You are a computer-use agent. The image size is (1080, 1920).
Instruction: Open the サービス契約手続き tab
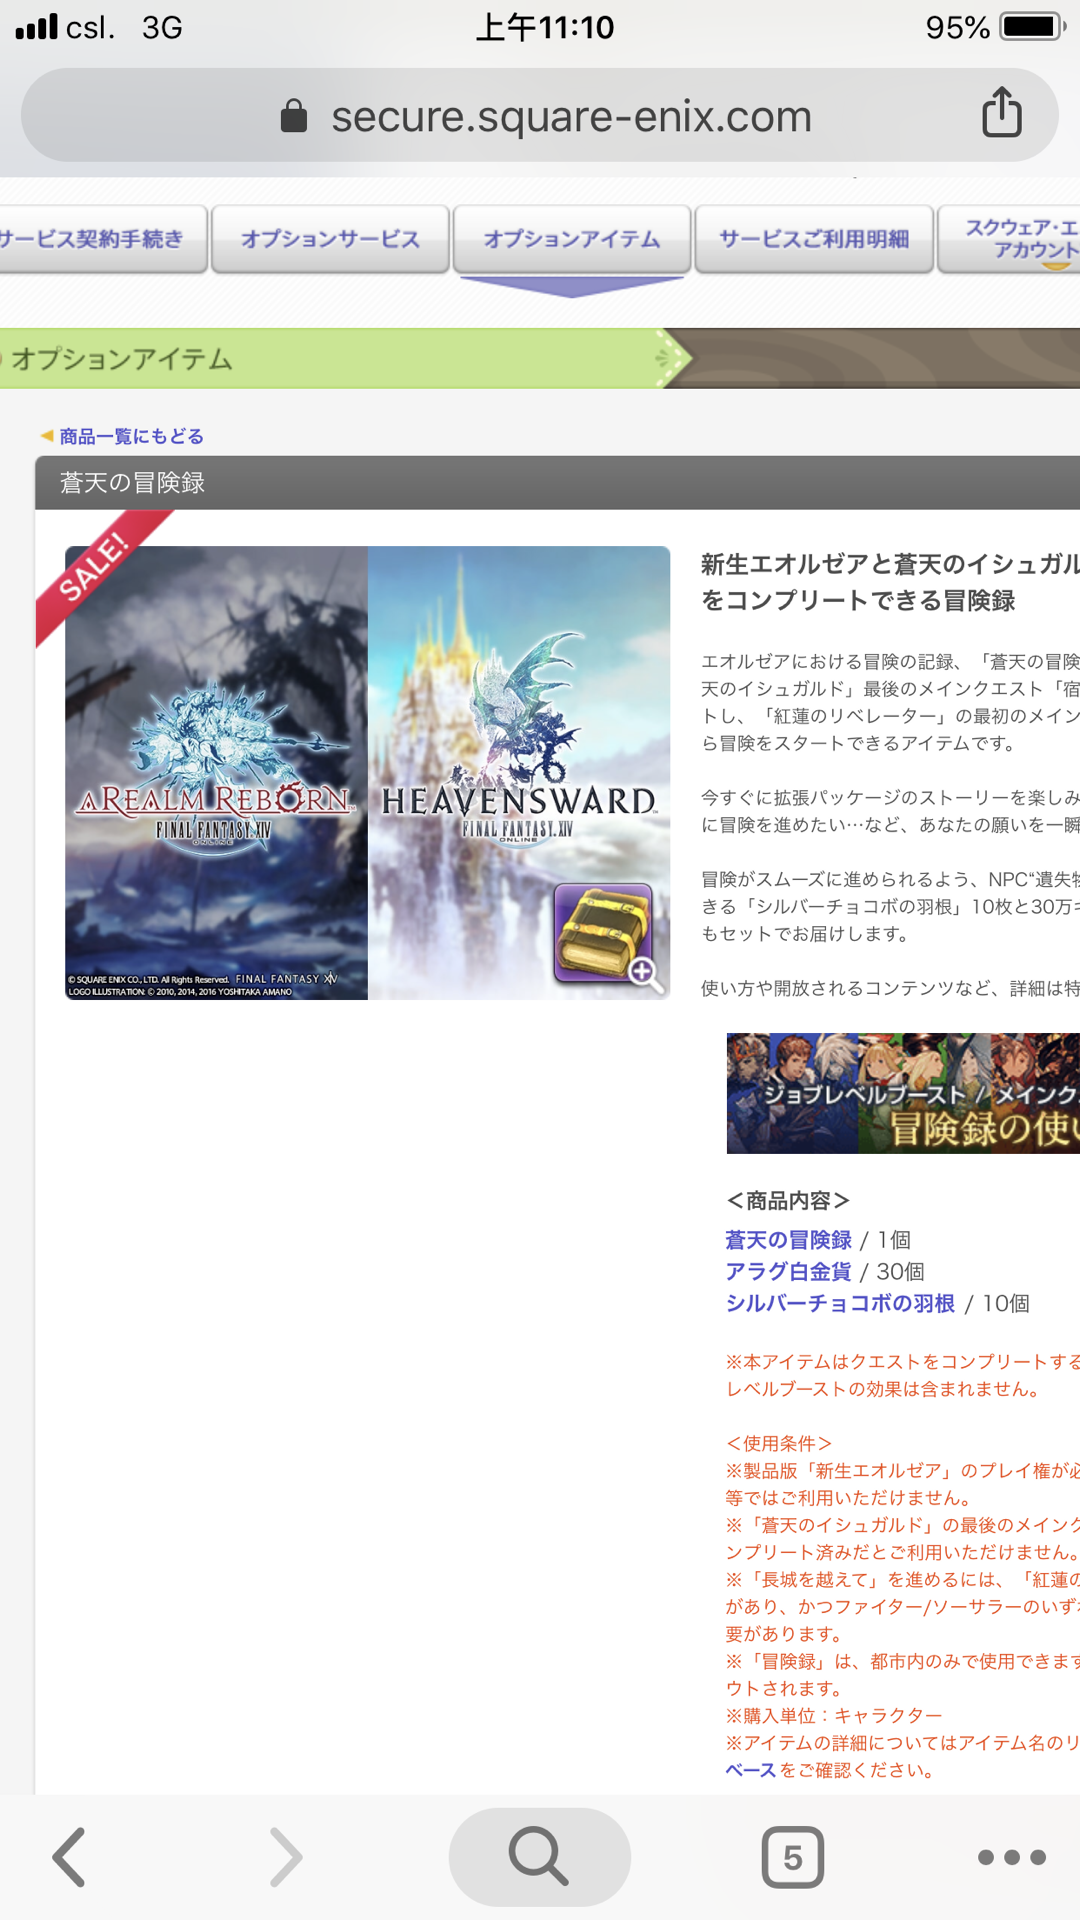pyautogui.click(x=102, y=239)
